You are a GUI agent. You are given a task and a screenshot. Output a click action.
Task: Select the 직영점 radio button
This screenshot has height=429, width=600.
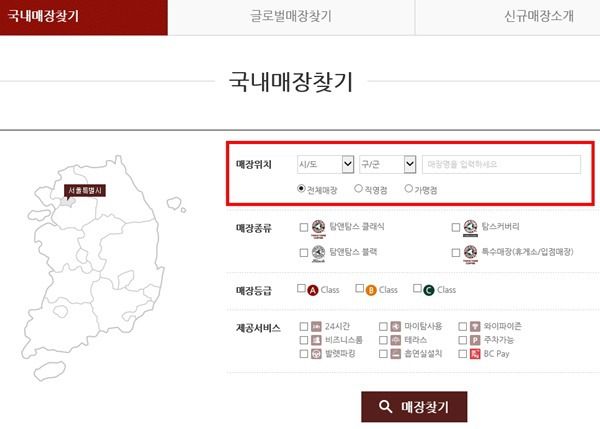coord(358,188)
